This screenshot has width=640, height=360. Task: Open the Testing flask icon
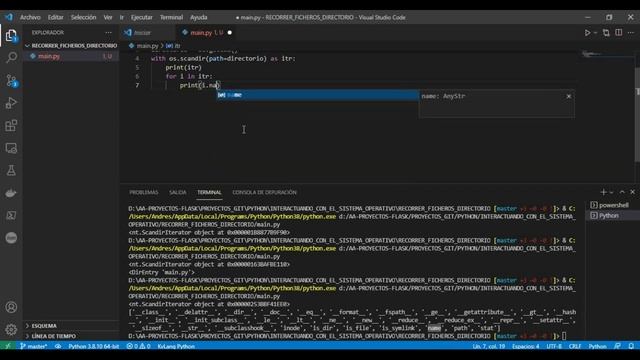[x=11, y=170]
